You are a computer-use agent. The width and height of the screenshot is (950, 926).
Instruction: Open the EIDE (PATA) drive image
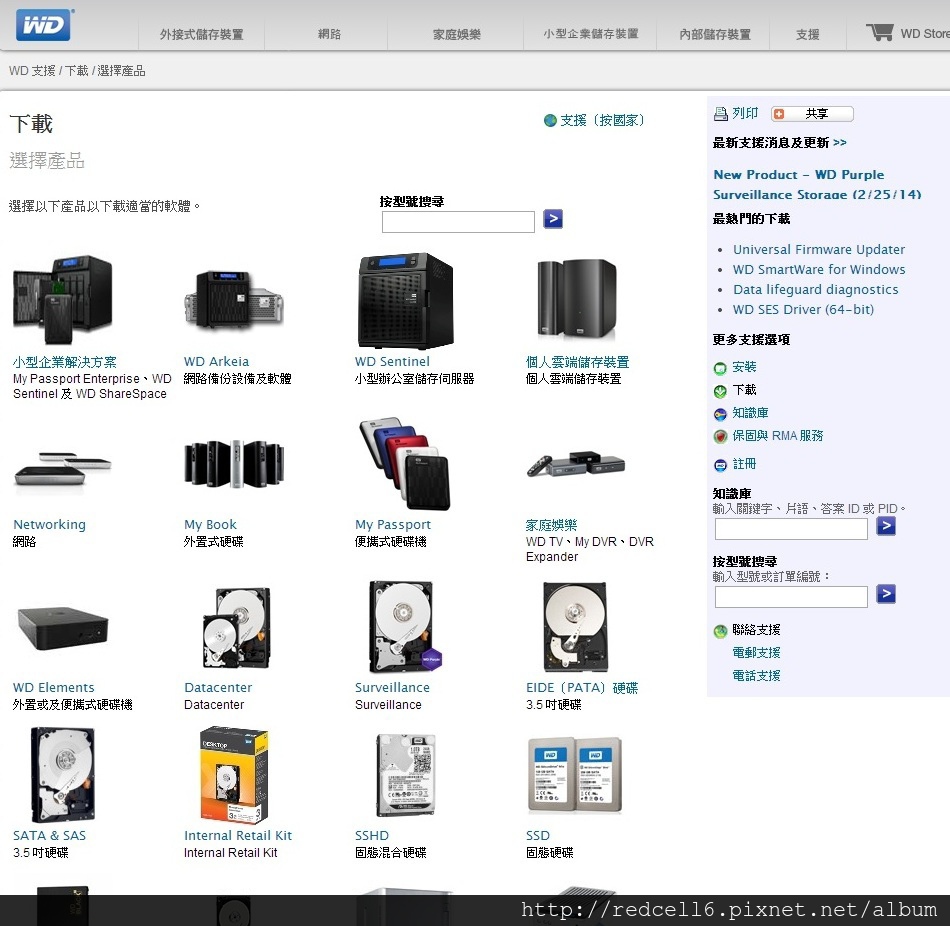[x=576, y=627]
